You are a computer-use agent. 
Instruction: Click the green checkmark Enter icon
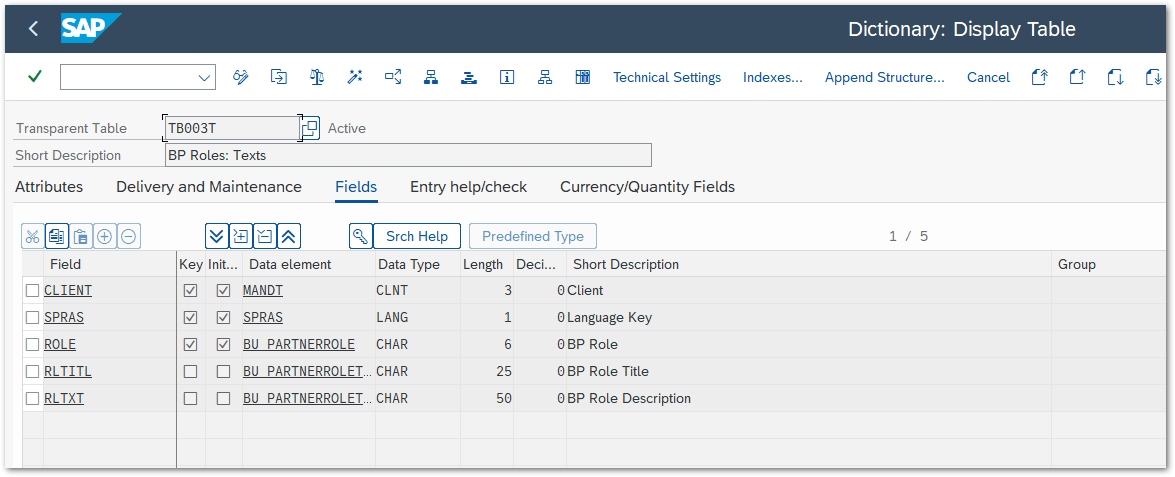coord(35,77)
